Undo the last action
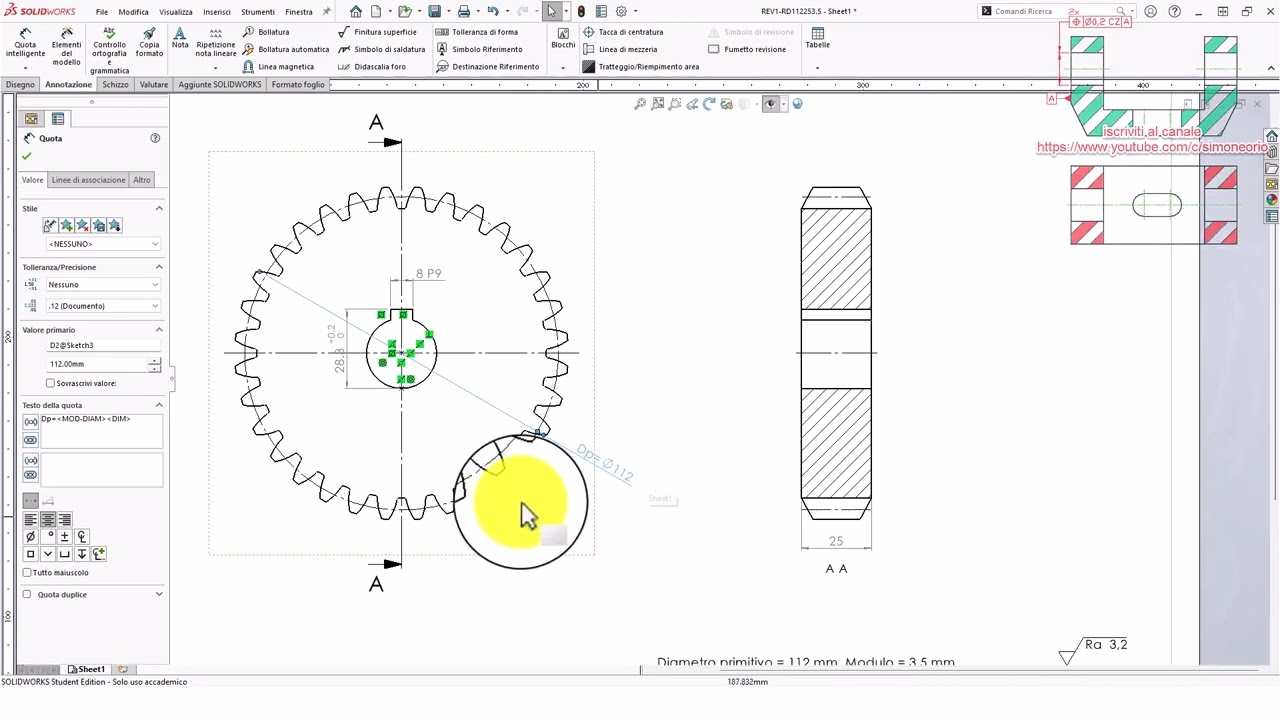Viewport: 1280px width, 720px height. click(x=492, y=12)
